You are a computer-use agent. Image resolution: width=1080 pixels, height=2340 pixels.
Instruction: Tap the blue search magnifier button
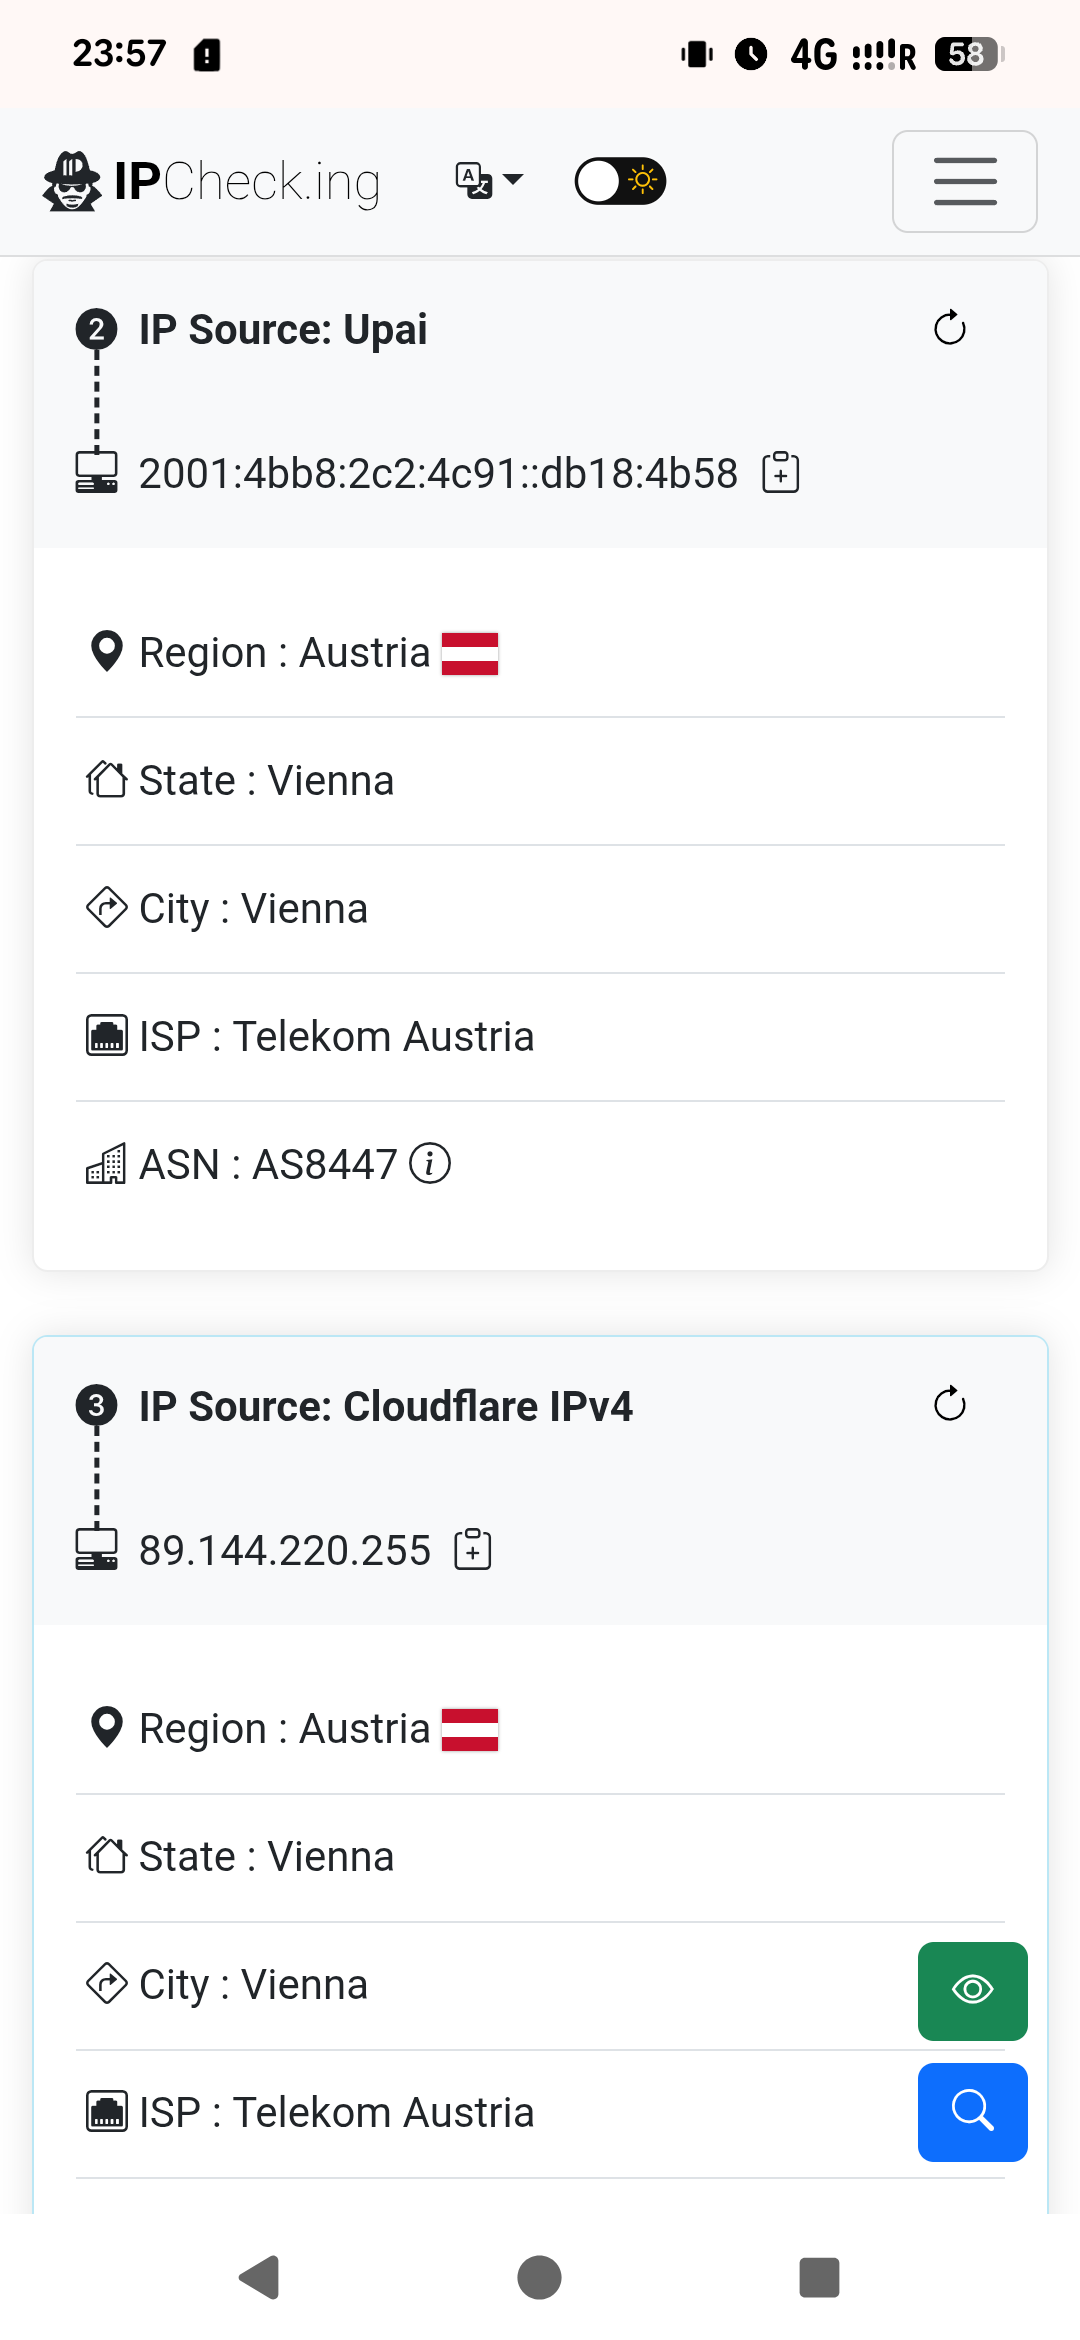[972, 2112]
